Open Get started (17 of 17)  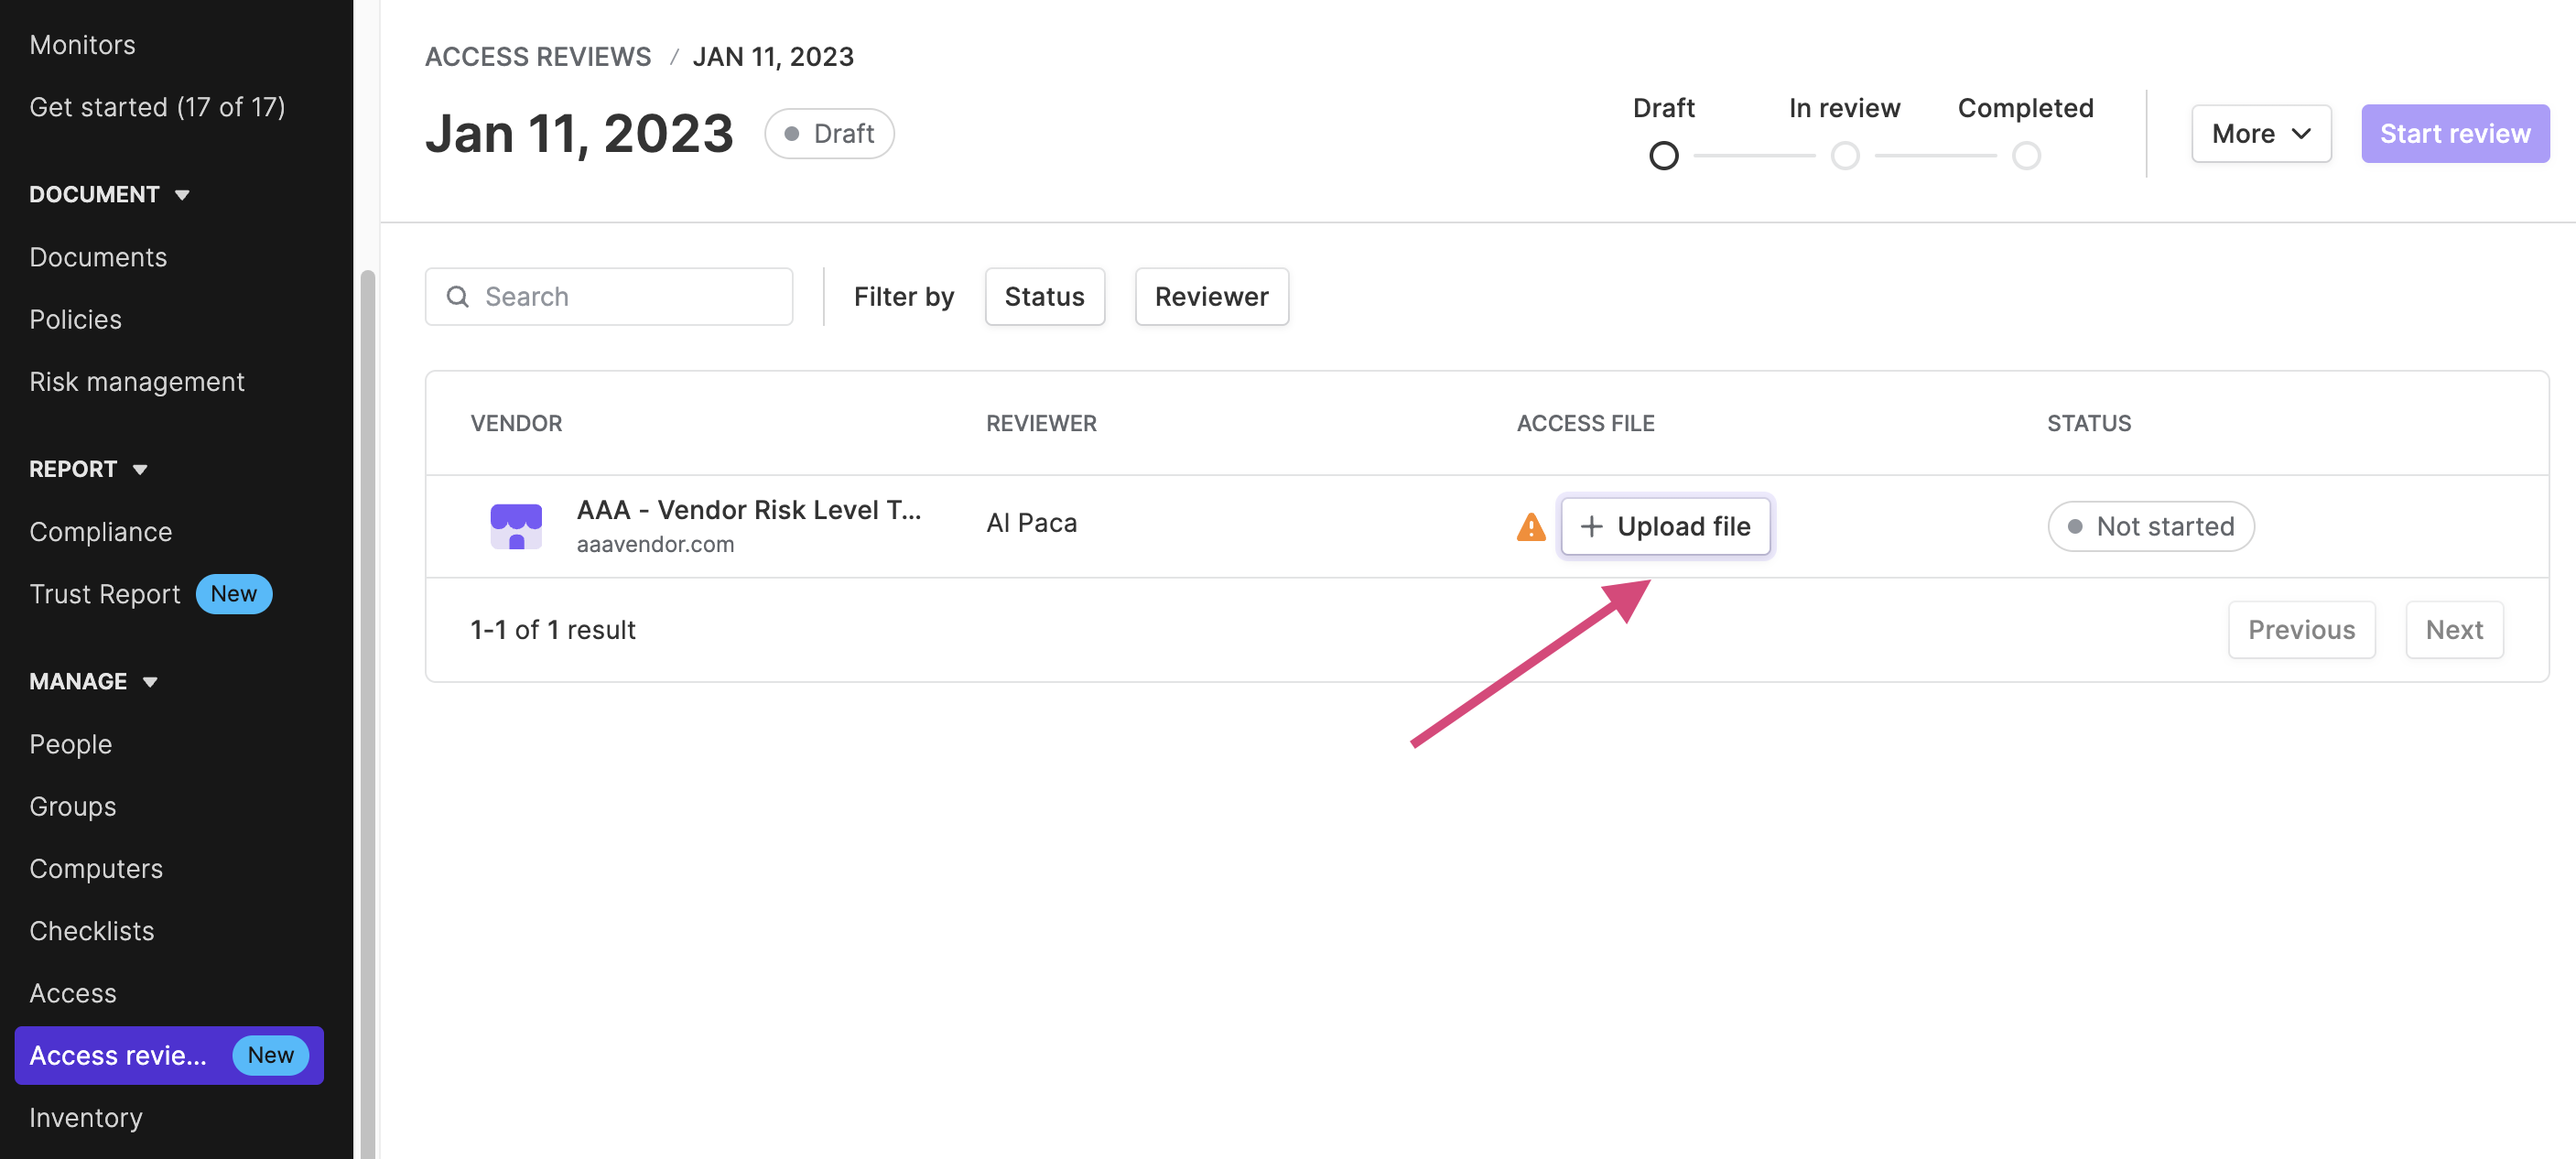click(157, 107)
